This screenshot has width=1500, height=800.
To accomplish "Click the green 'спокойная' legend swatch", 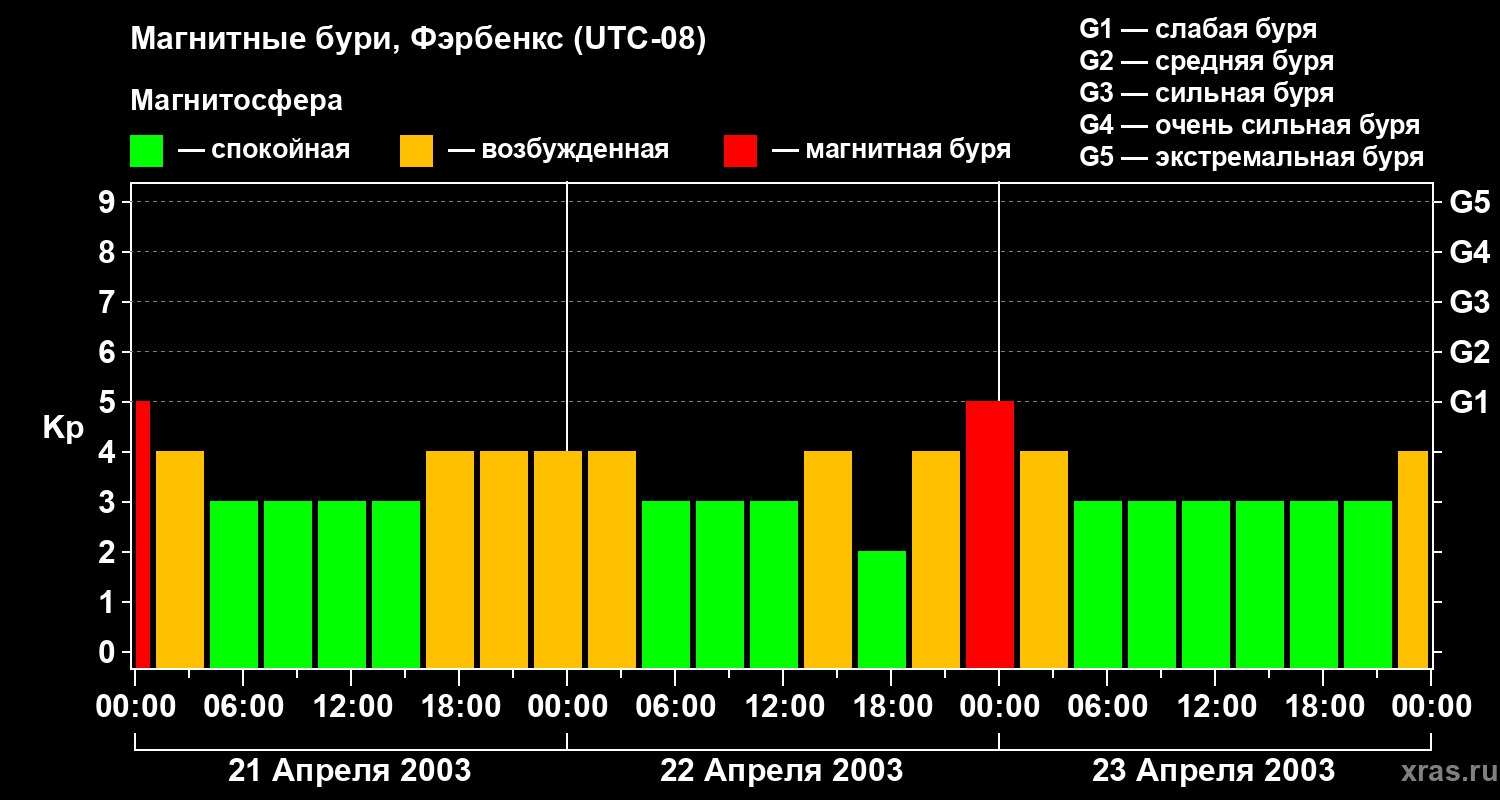I will click(x=146, y=151).
